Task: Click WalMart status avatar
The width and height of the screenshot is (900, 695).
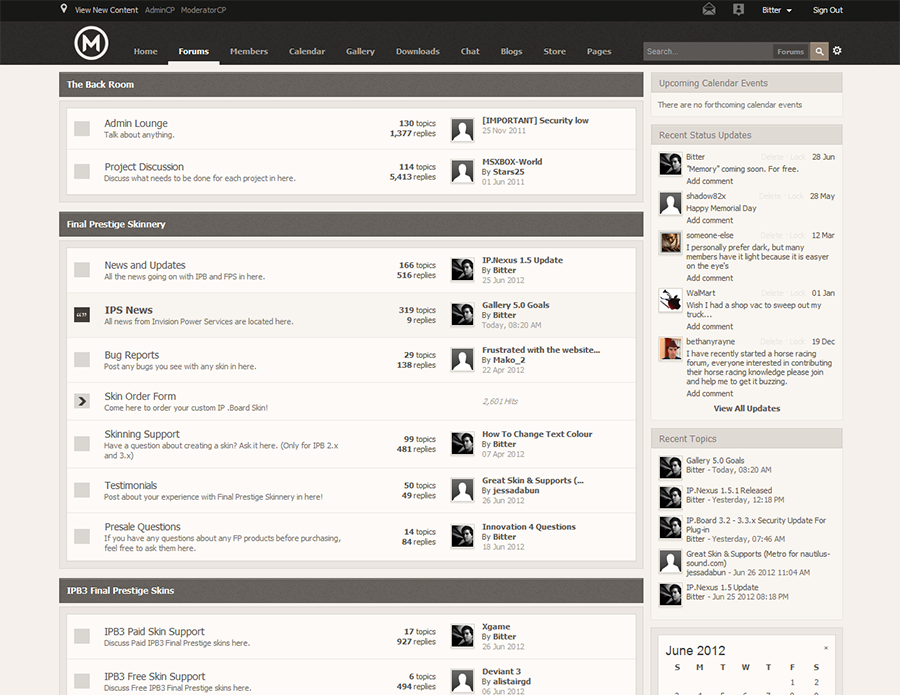Action: click(670, 300)
